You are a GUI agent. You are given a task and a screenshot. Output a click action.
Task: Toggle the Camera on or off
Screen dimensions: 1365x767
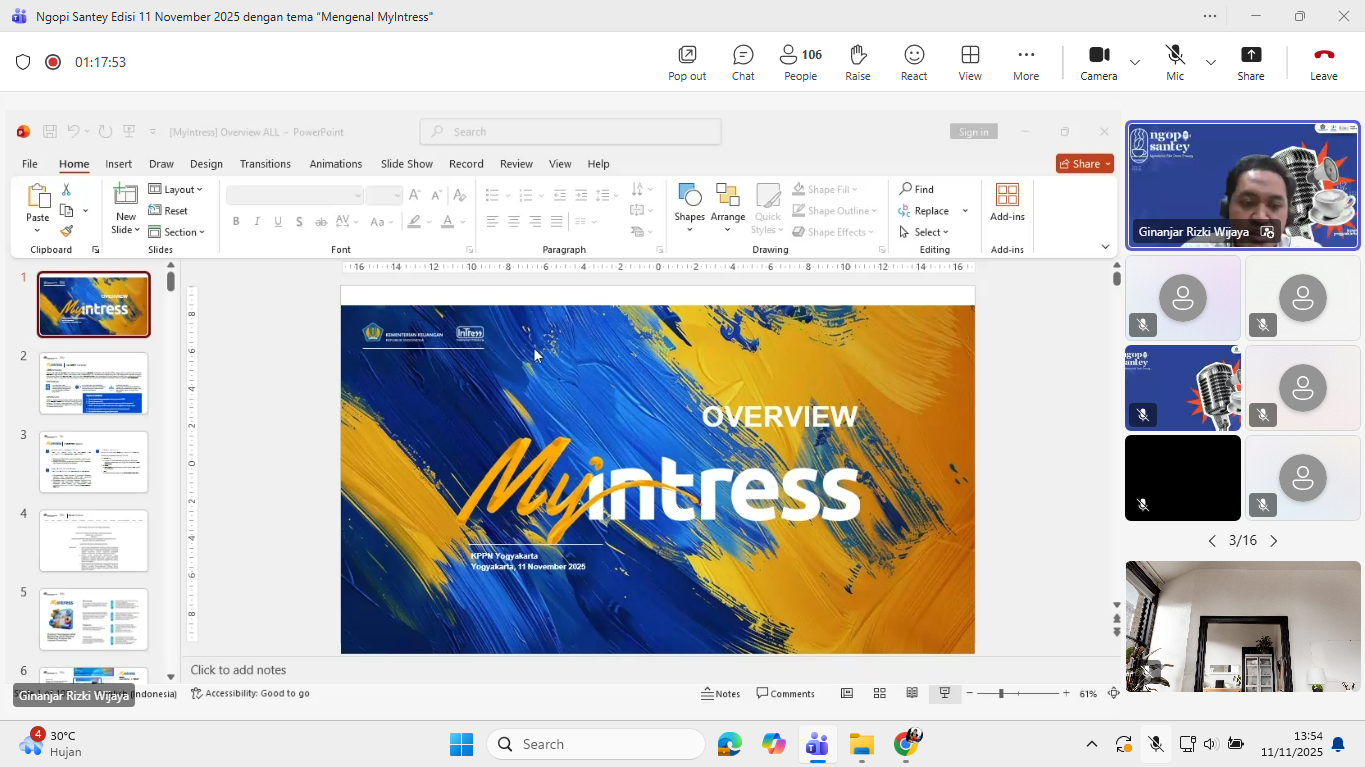[x=1099, y=62]
